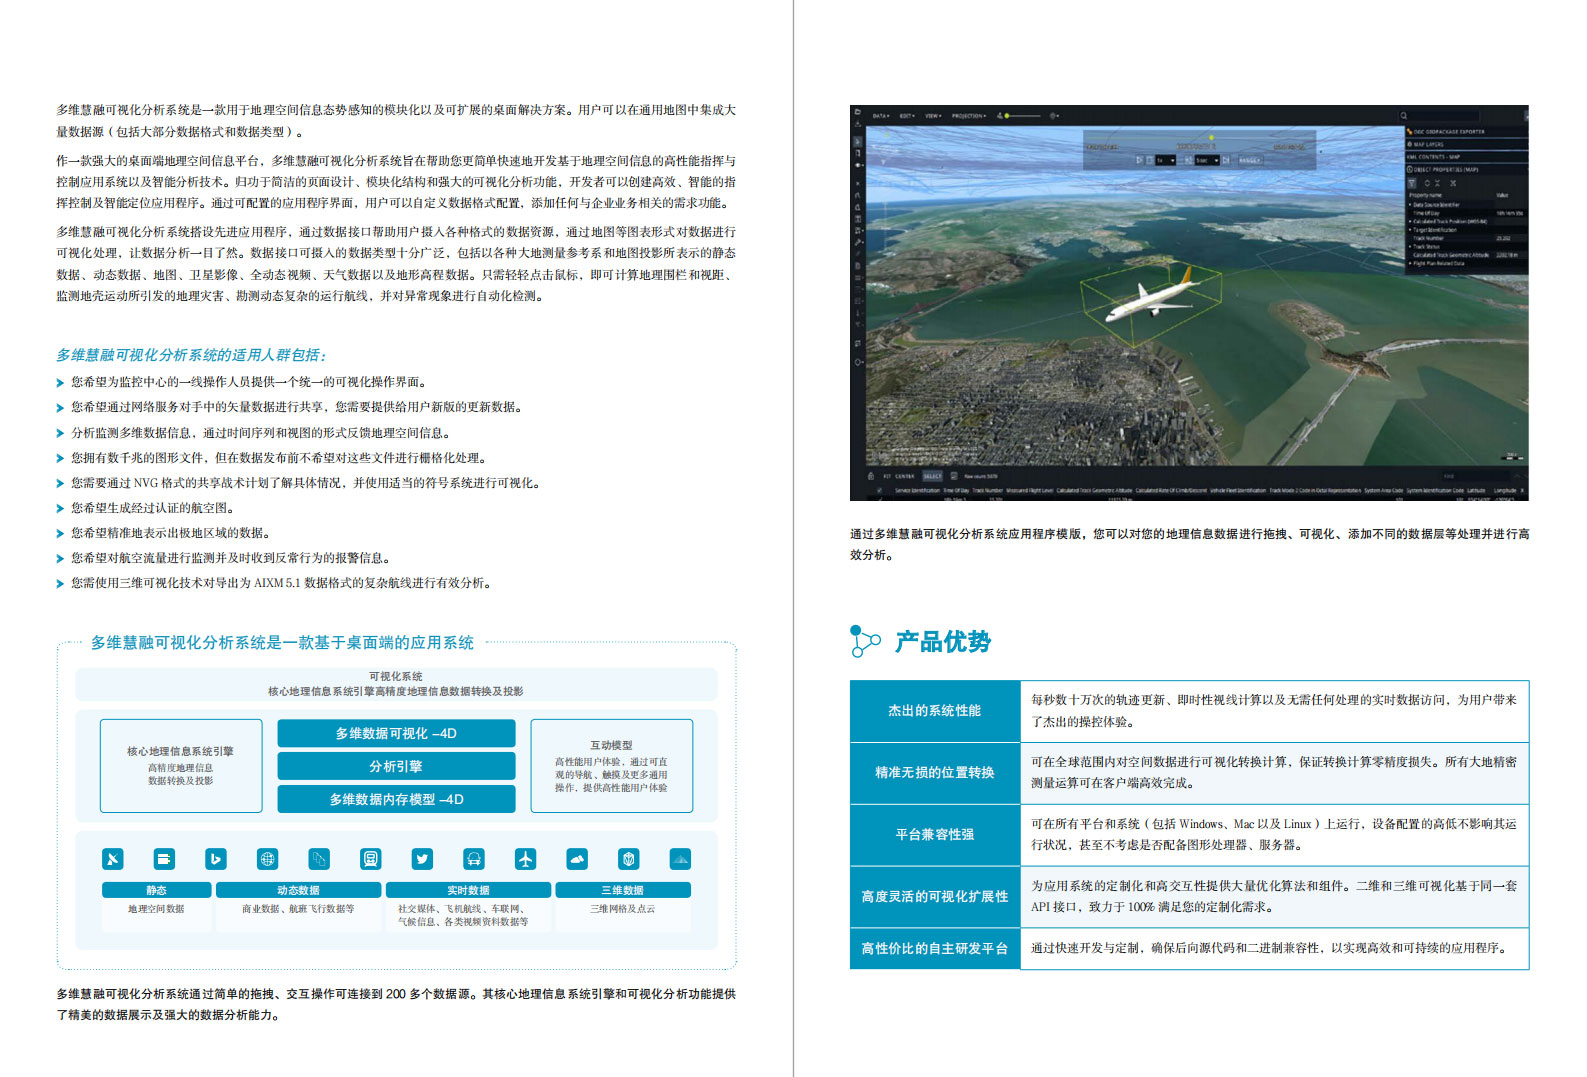Adjust the green slider in top toolbar
Image resolution: width=1587 pixels, height=1077 pixels.
1007,116
